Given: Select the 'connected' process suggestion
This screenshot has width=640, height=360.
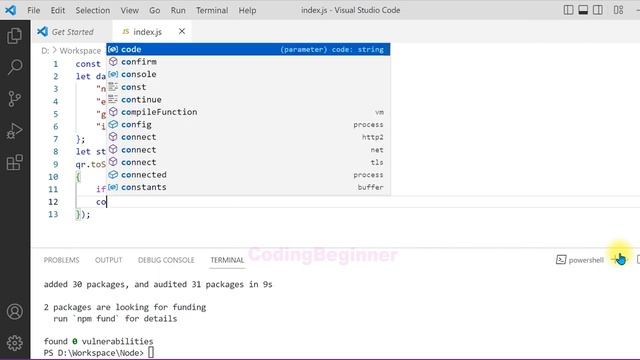Looking at the screenshot, I should coord(248,175).
